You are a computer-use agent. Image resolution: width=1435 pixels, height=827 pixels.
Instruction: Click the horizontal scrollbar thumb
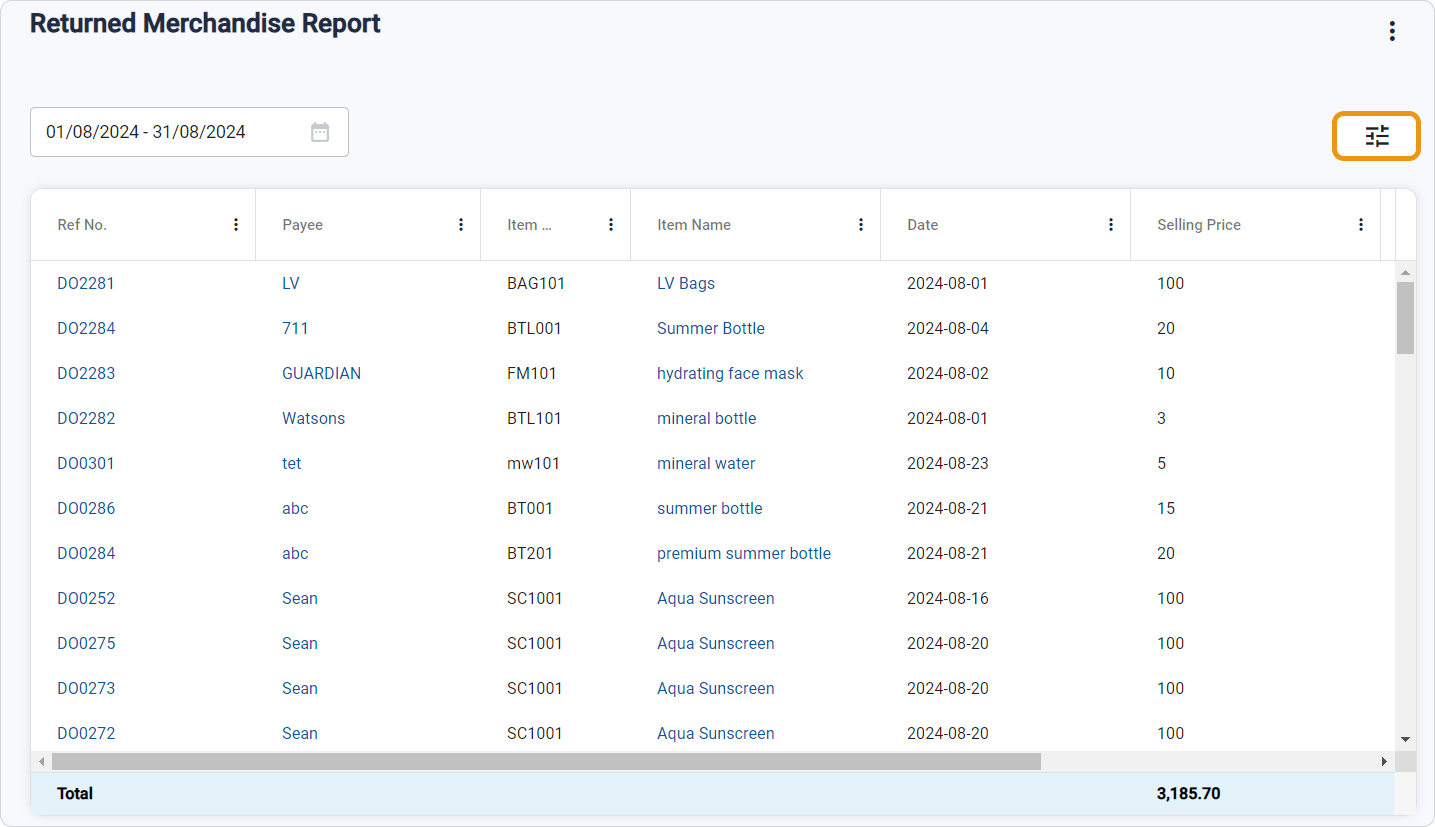click(546, 762)
